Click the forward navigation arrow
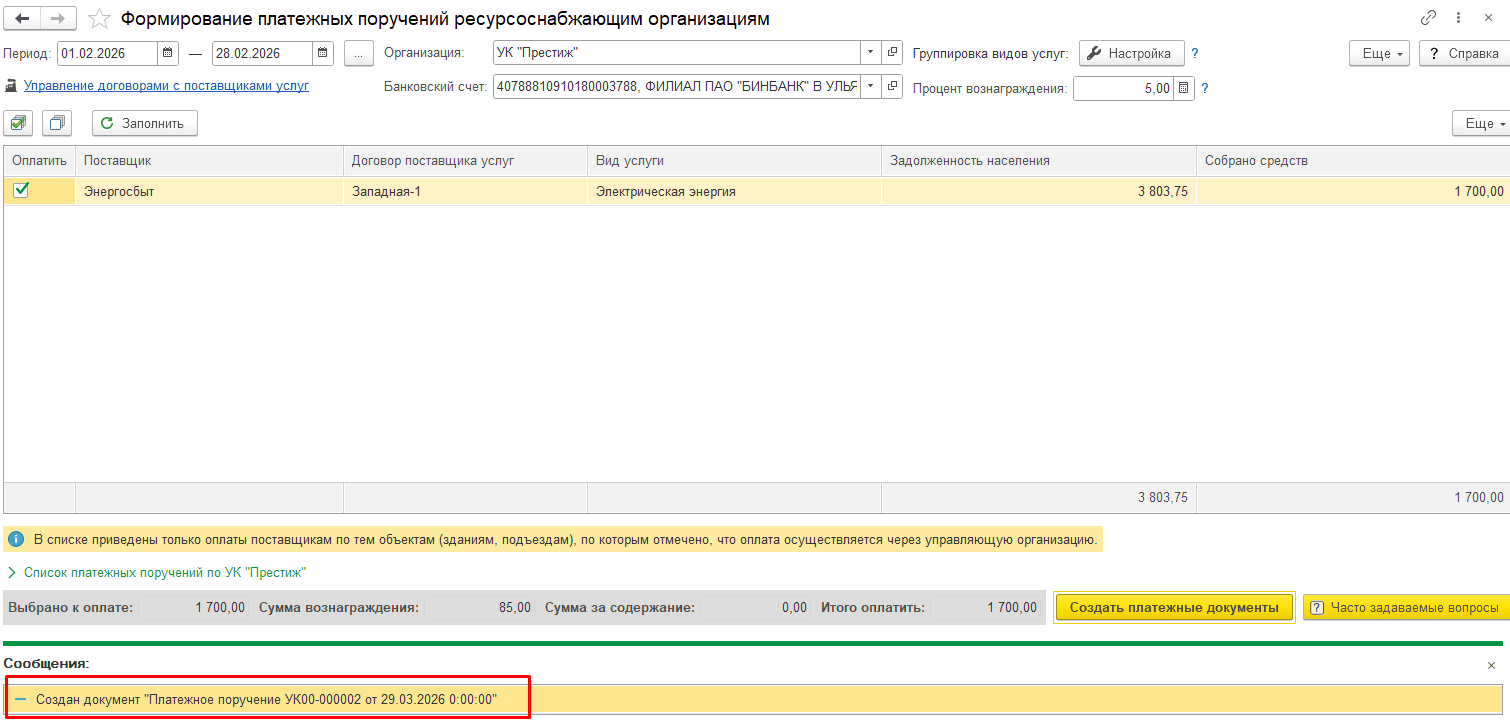This screenshot has width=1510, height=725. pyautogui.click(x=58, y=19)
